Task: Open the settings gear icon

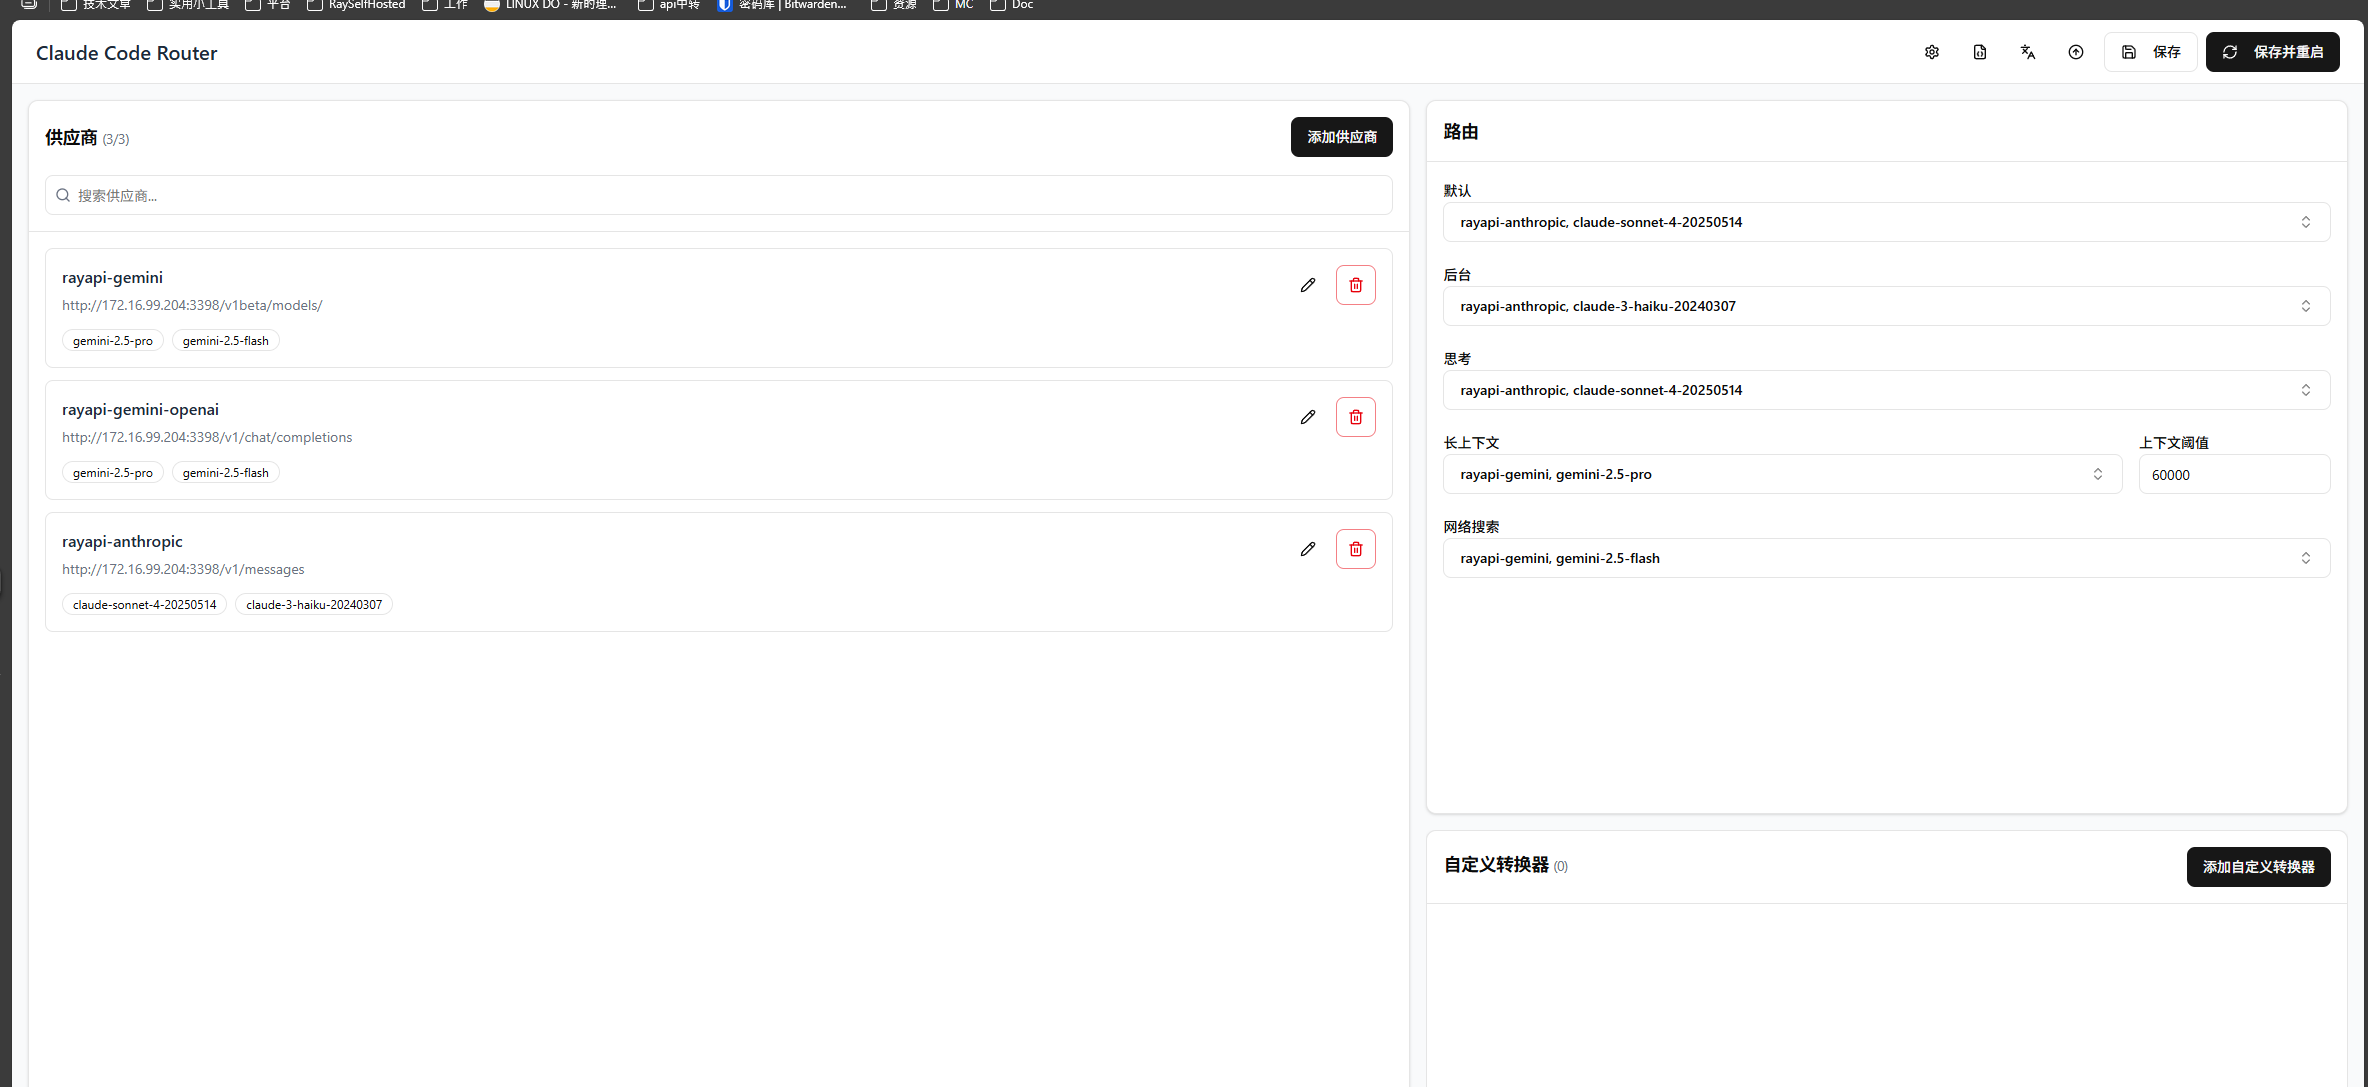Action: pyautogui.click(x=1932, y=52)
